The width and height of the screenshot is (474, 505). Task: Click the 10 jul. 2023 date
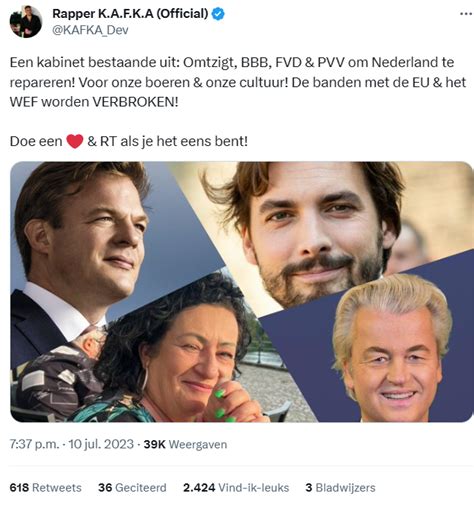(101, 444)
